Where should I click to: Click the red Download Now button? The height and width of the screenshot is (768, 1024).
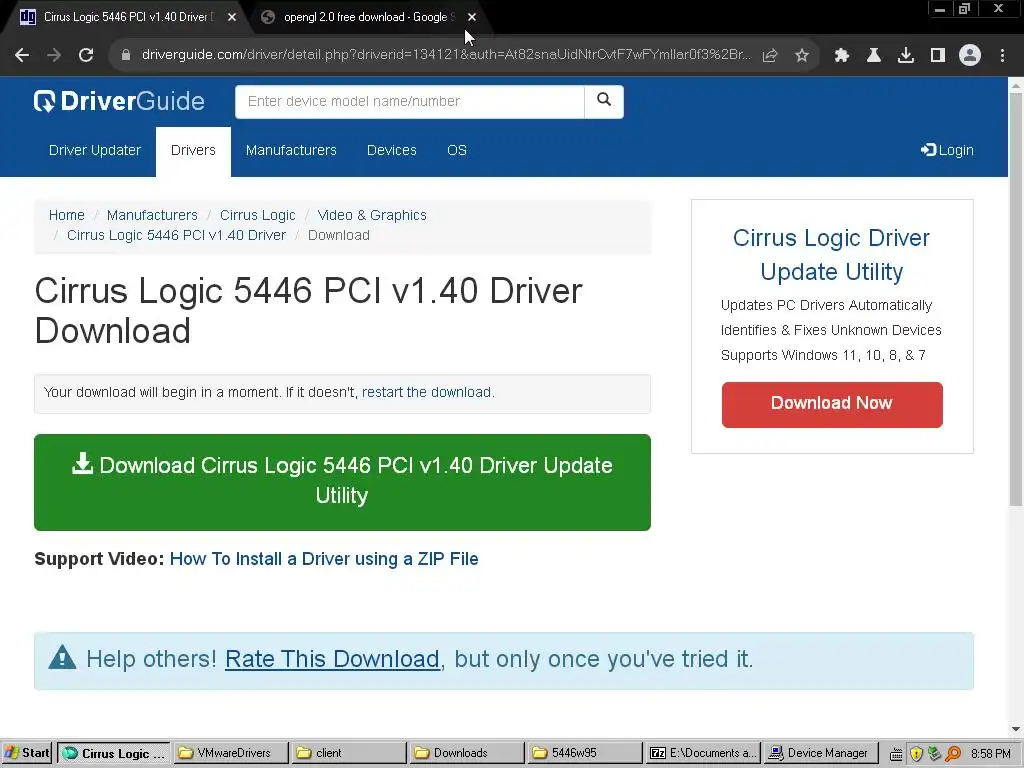[832, 405]
